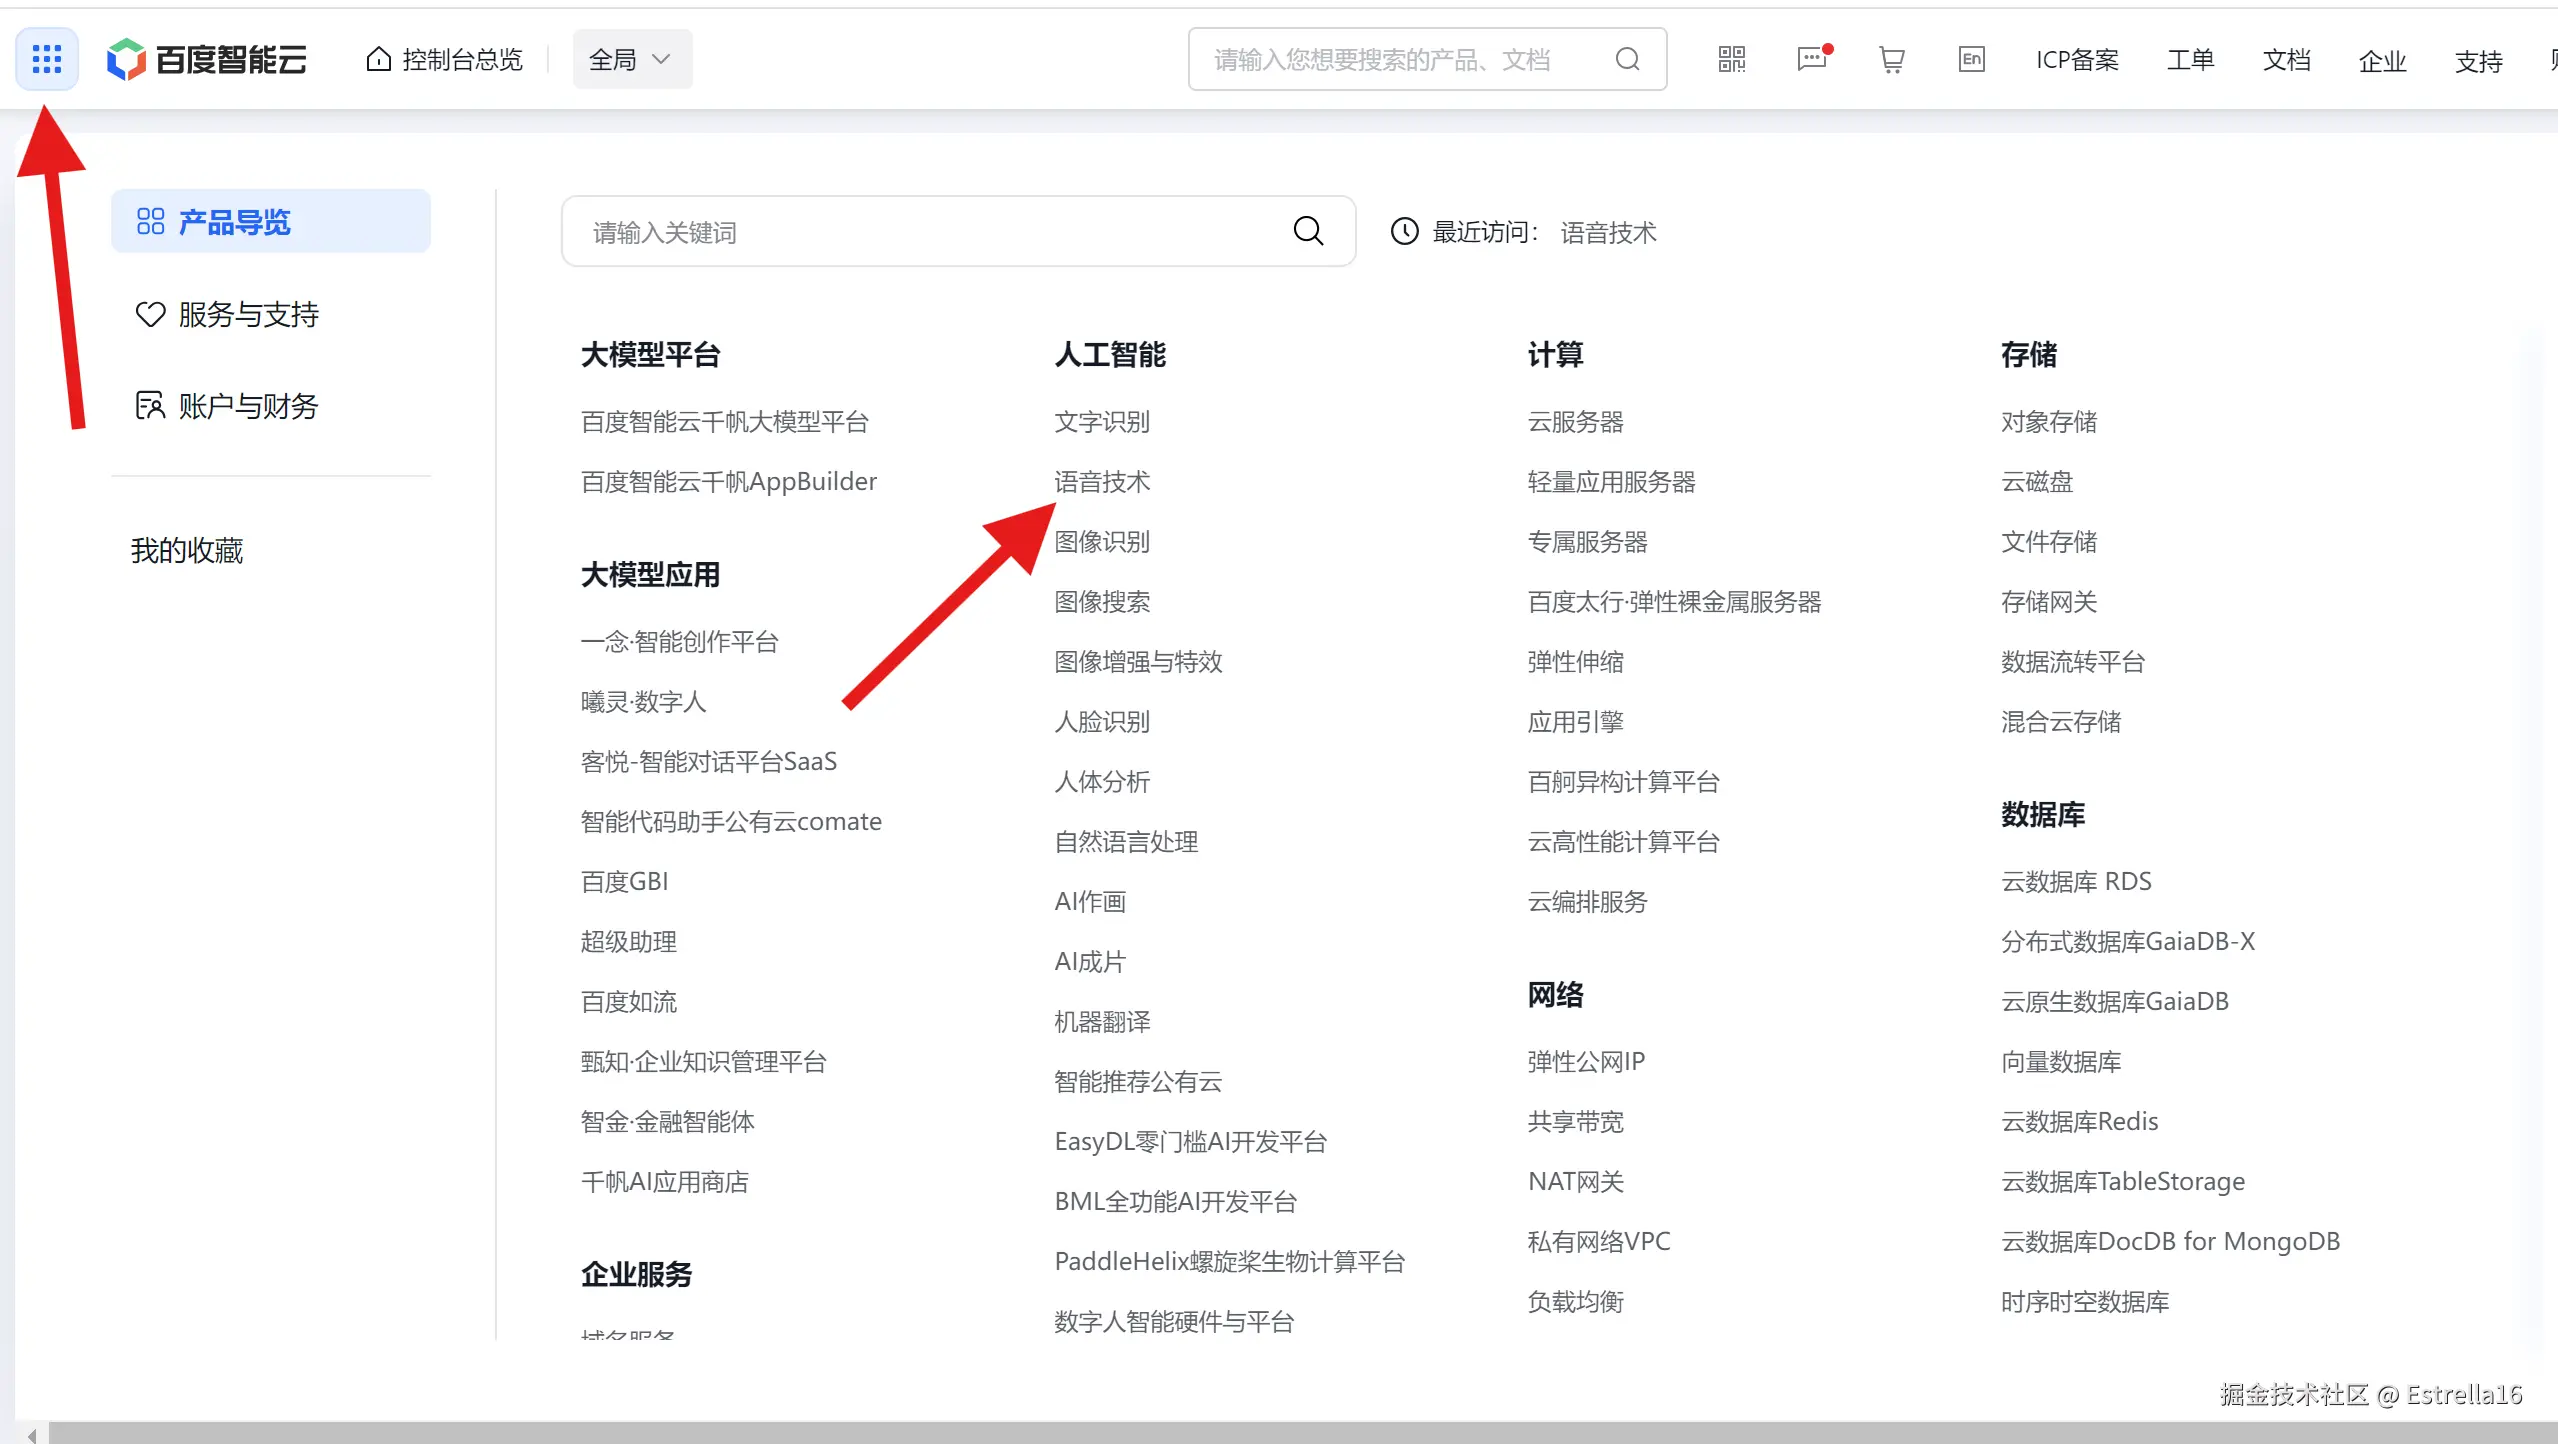The width and height of the screenshot is (2558, 1444).
Task: Open the QR code icon in header
Action: [x=1731, y=59]
